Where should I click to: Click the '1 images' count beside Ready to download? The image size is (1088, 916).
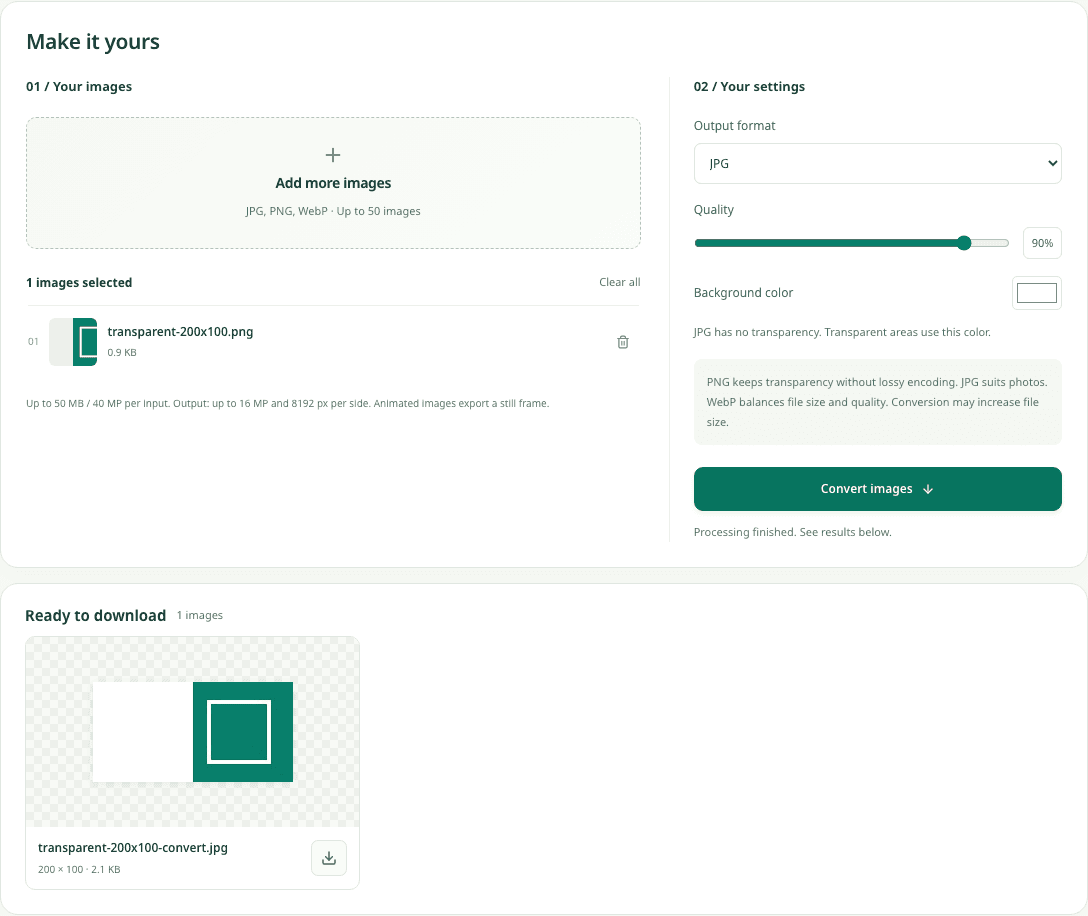pos(200,616)
